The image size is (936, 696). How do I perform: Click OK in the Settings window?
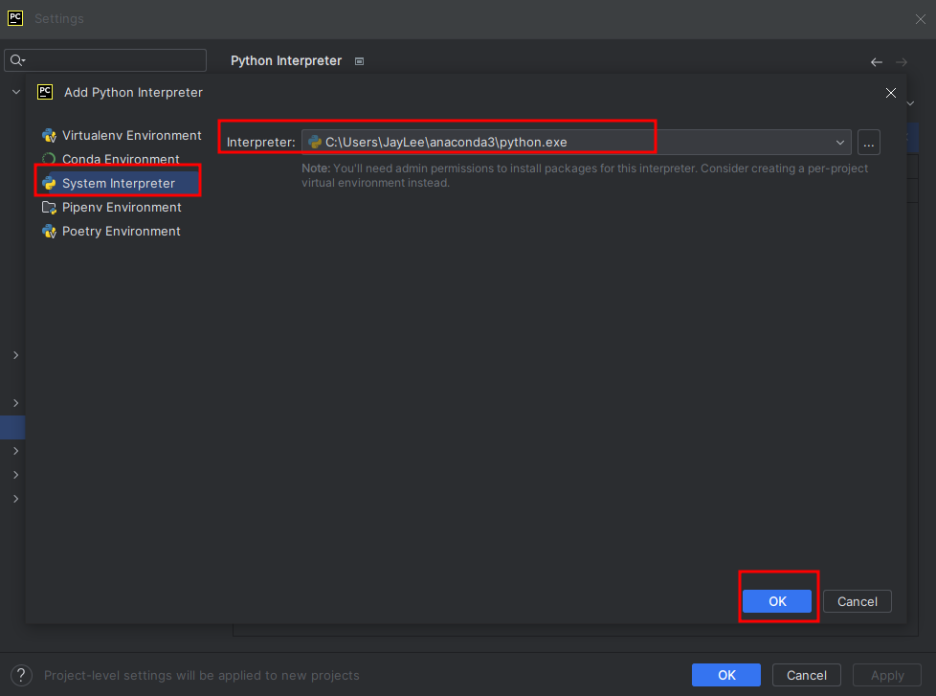click(x=726, y=675)
